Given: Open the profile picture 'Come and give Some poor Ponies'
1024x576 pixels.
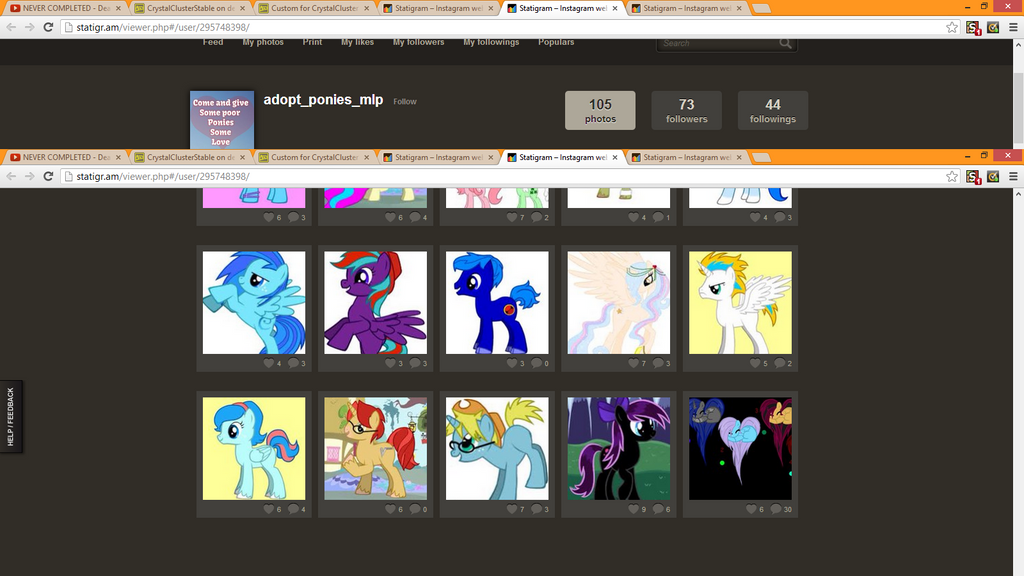Looking at the screenshot, I should 221,120.
